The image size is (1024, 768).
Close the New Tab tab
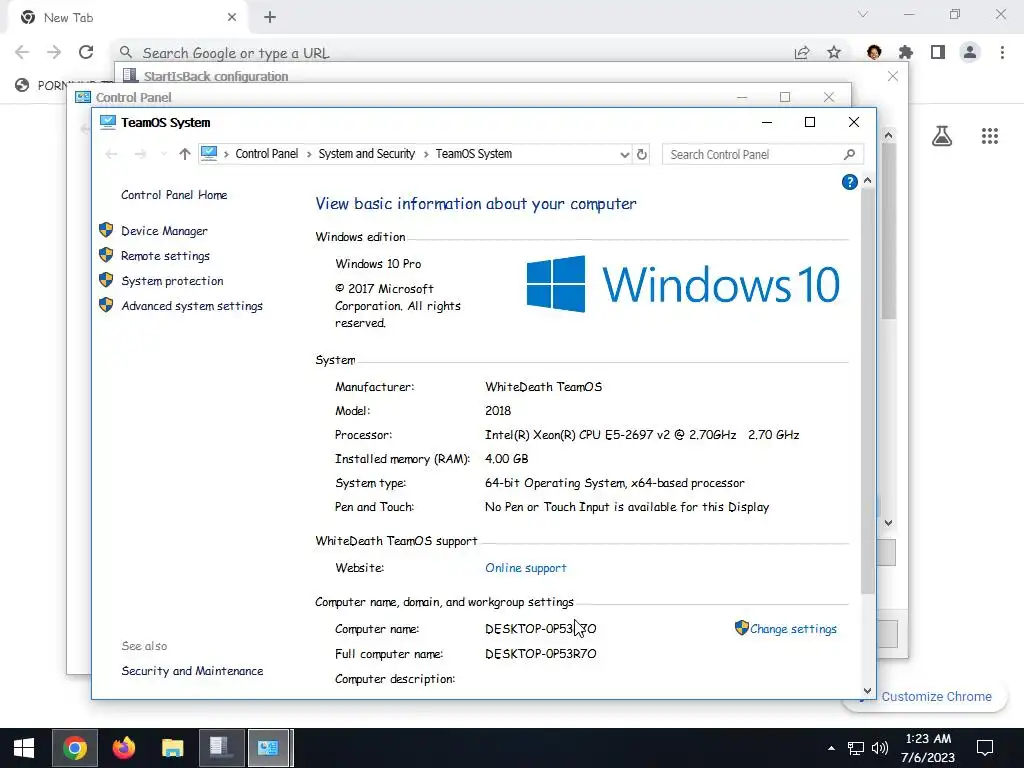pyautogui.click(x=232, y=18)
